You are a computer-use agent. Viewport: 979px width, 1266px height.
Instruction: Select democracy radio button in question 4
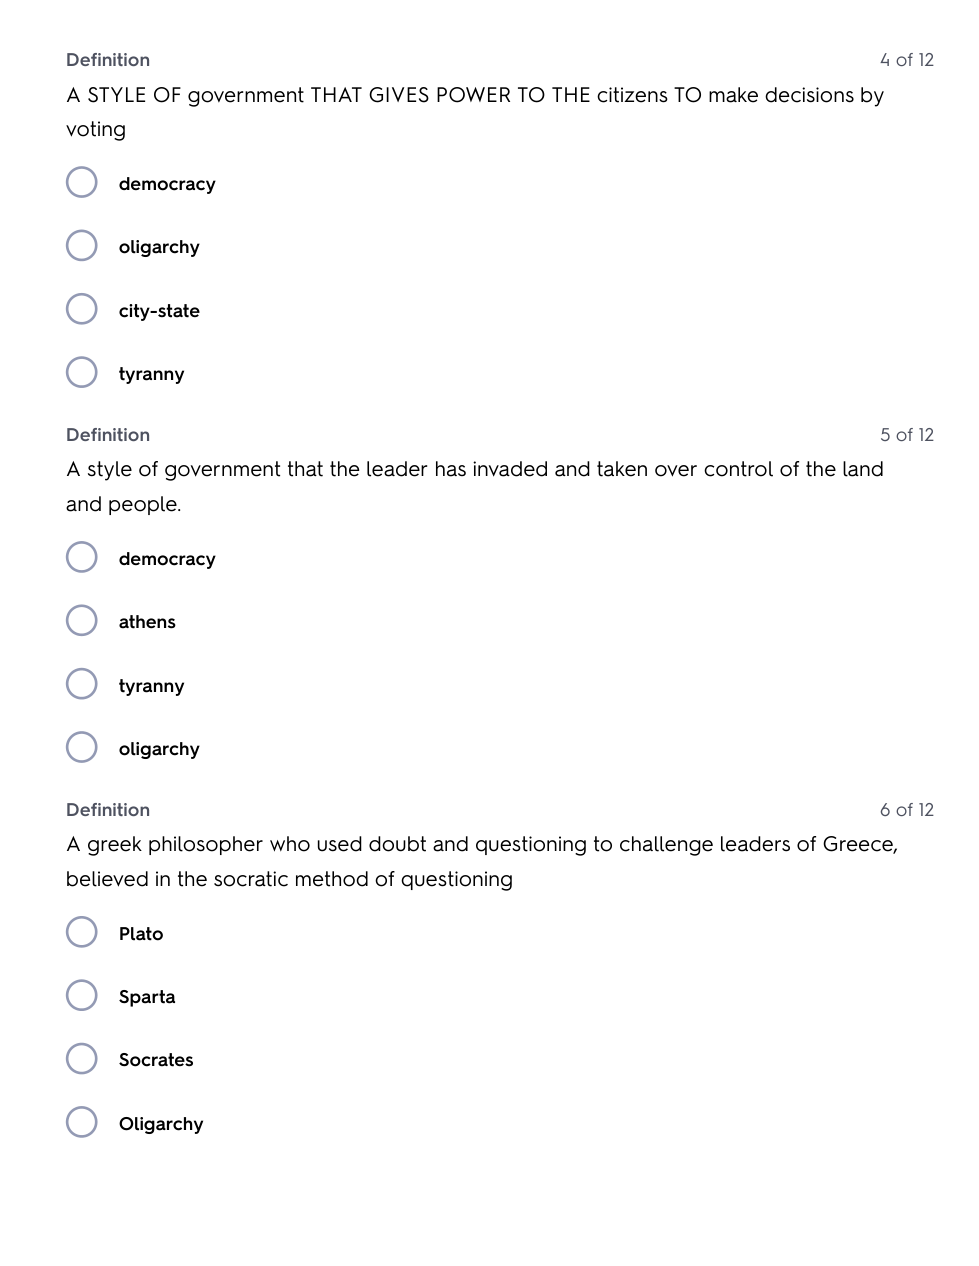click(82, 183)
